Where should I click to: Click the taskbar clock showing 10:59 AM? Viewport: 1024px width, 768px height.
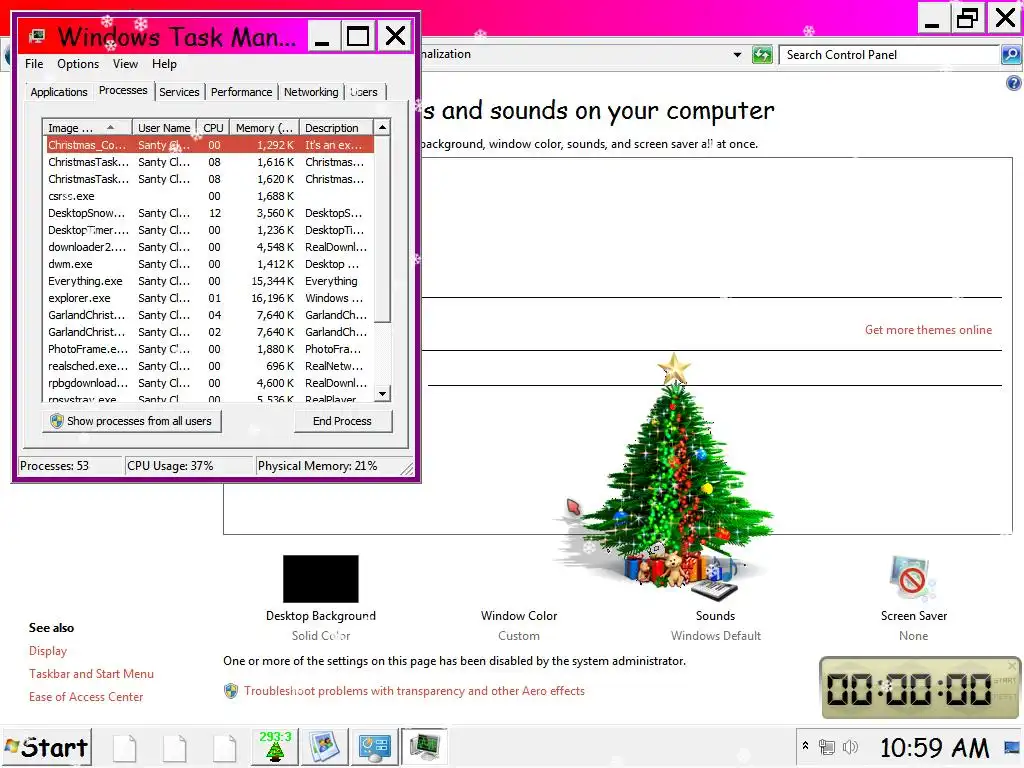click(x=934, y=747)
